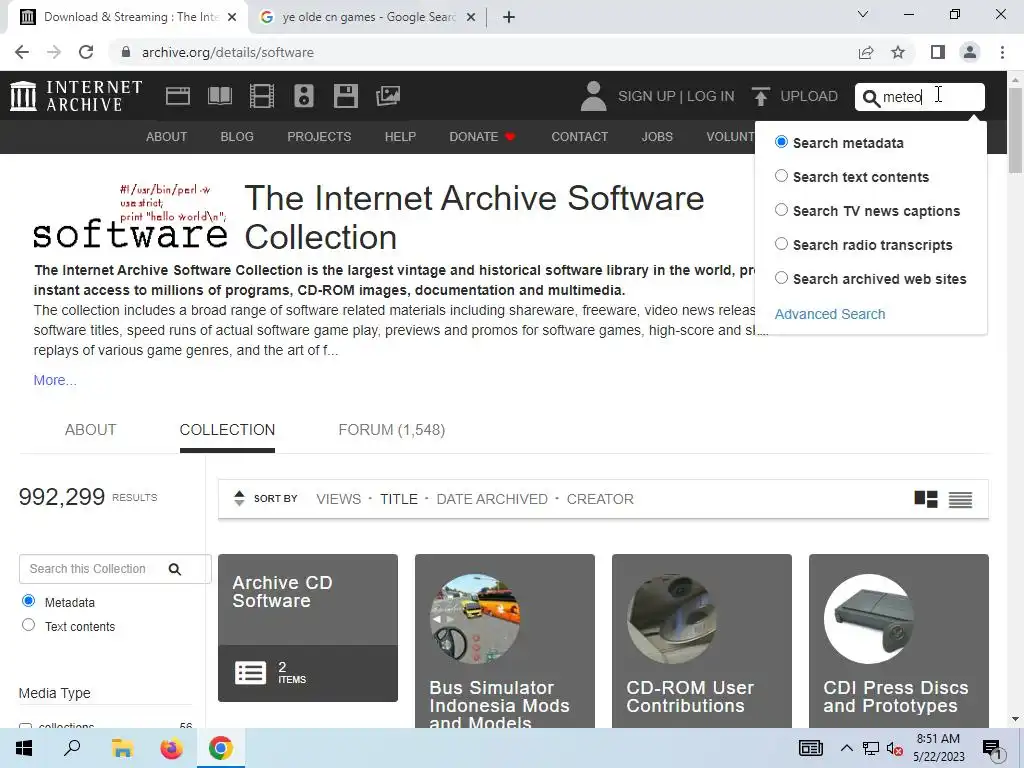1024x768 pixels.
Task: Click the SIGN UP link
Action: coord(647,97)
